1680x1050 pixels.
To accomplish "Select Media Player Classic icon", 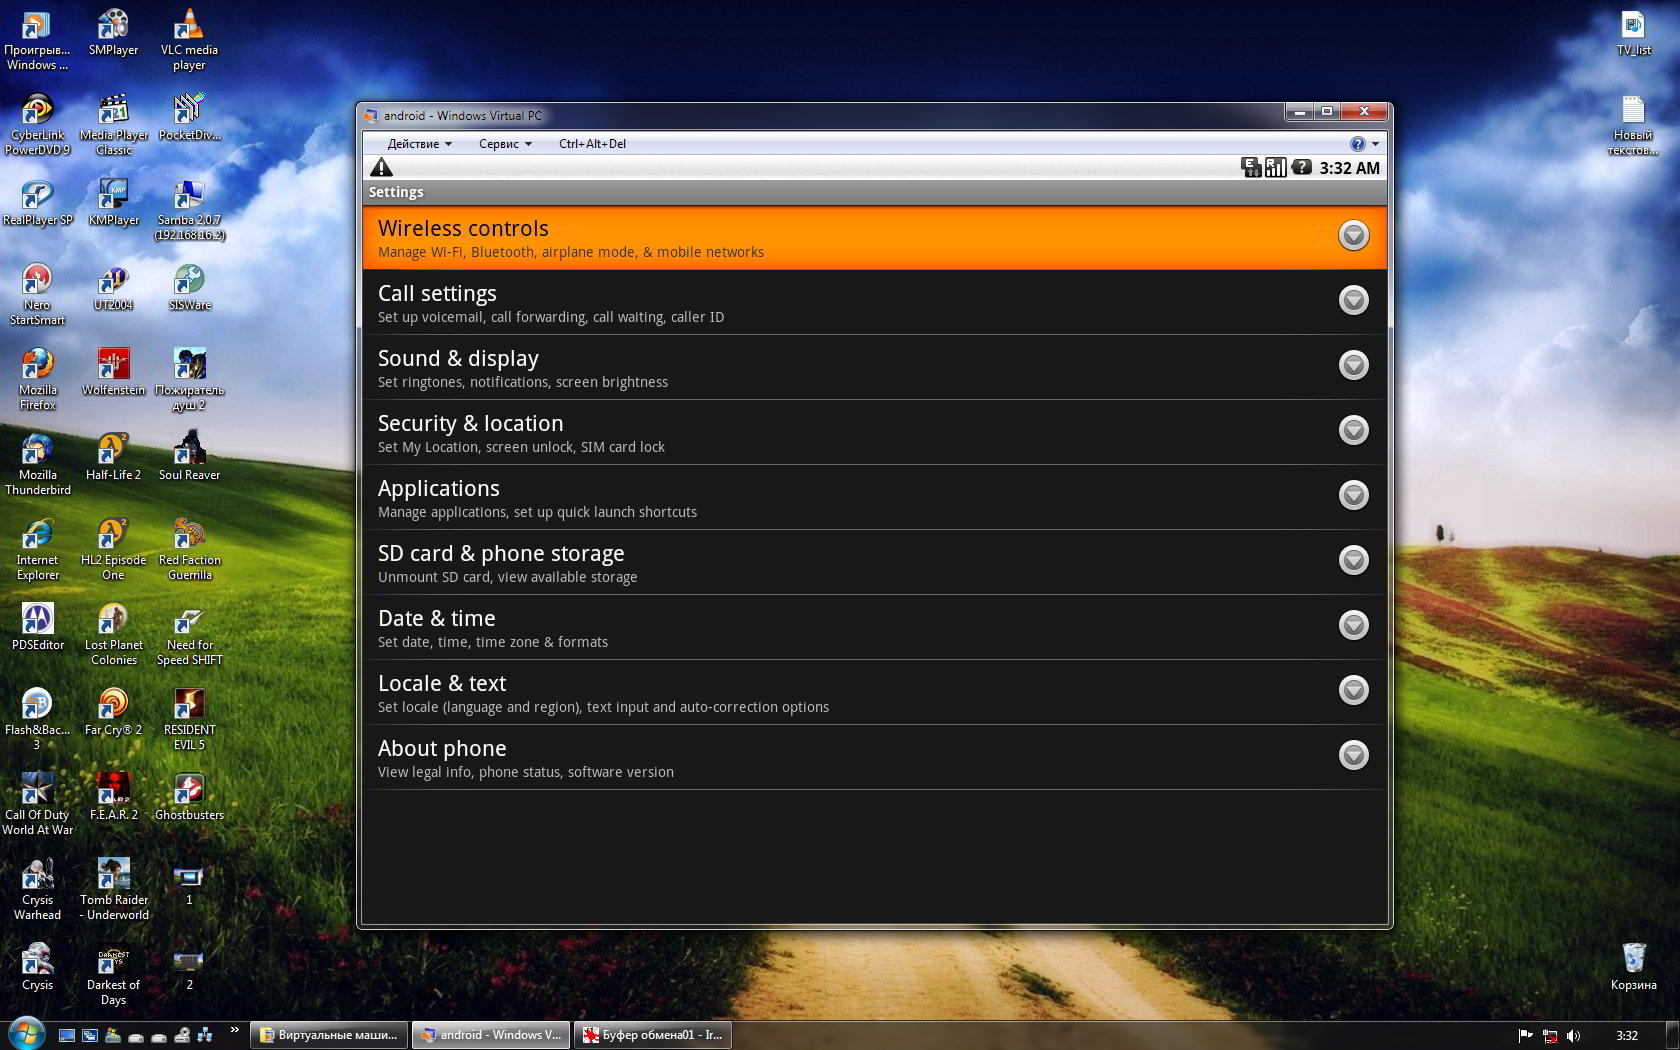I will pos(113,125).
